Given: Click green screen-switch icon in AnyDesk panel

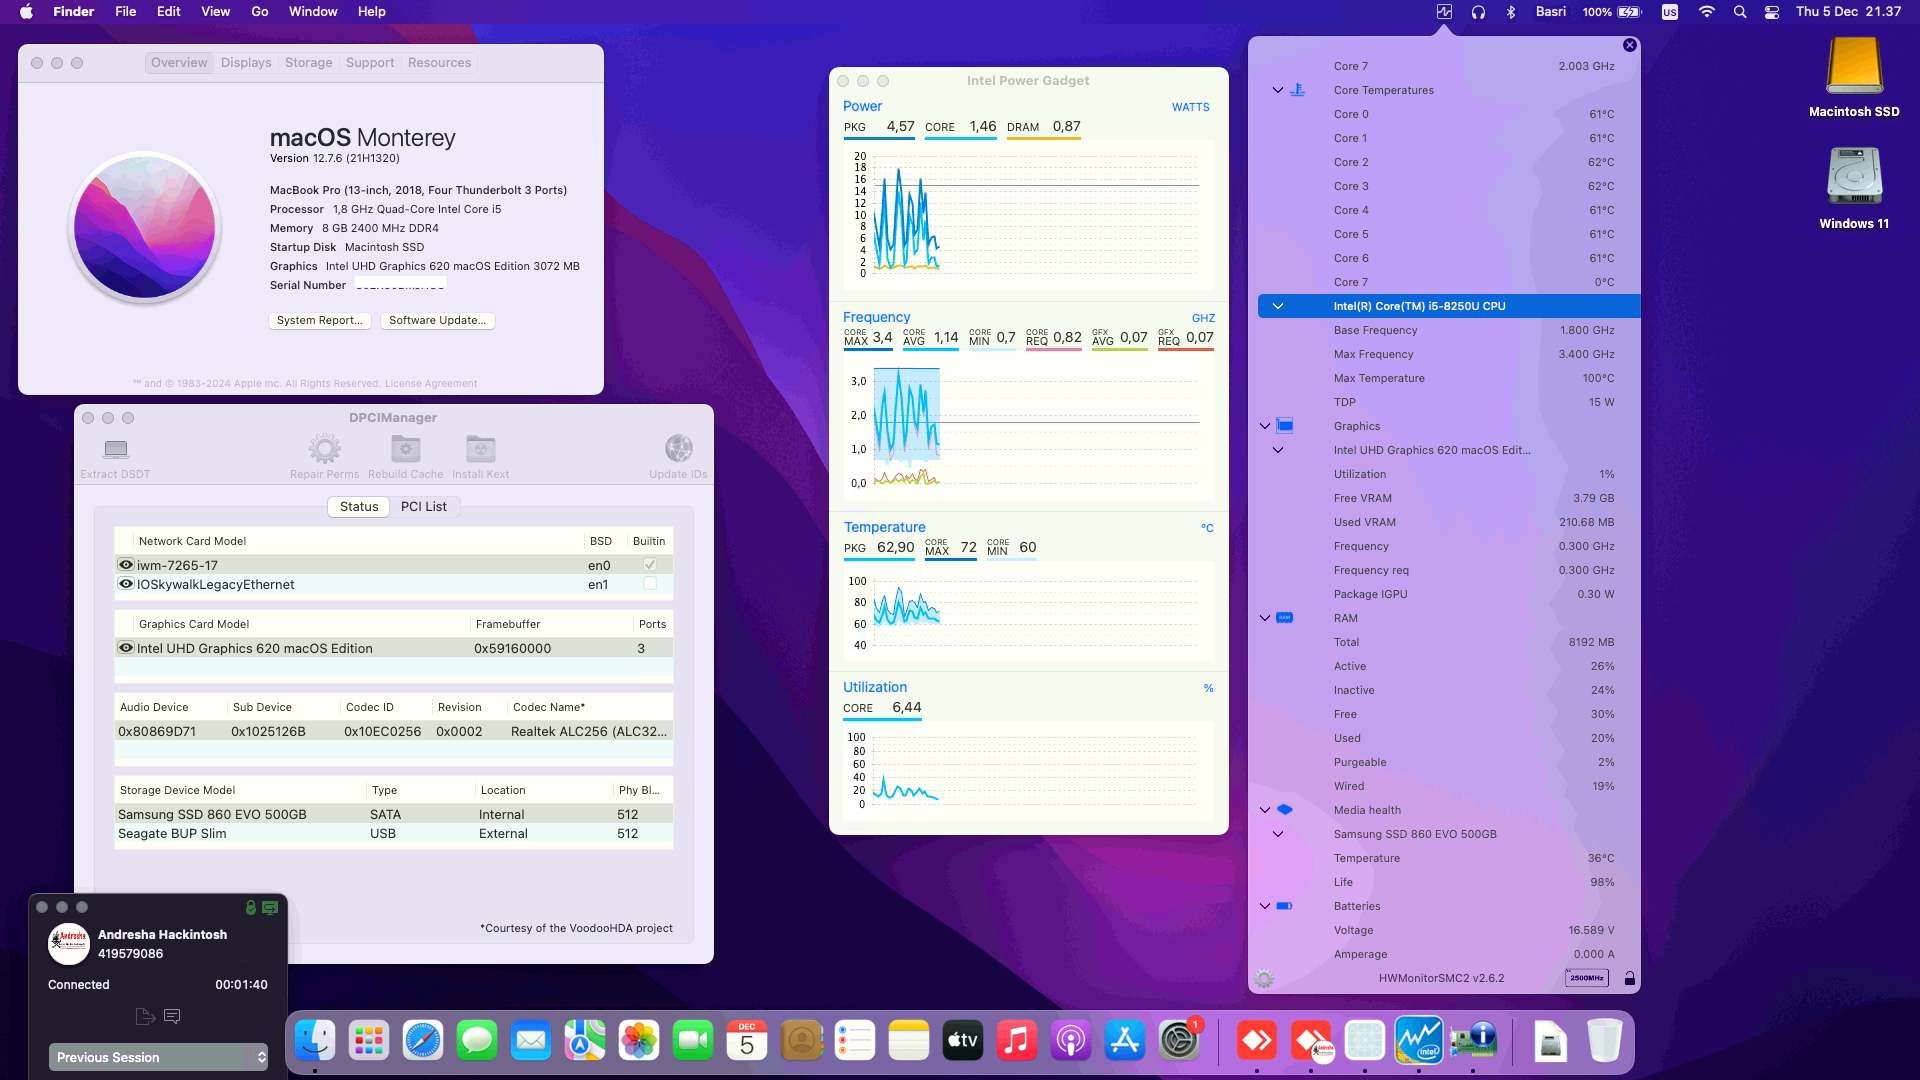Looking at the screenshot, I should pos(270,908).
